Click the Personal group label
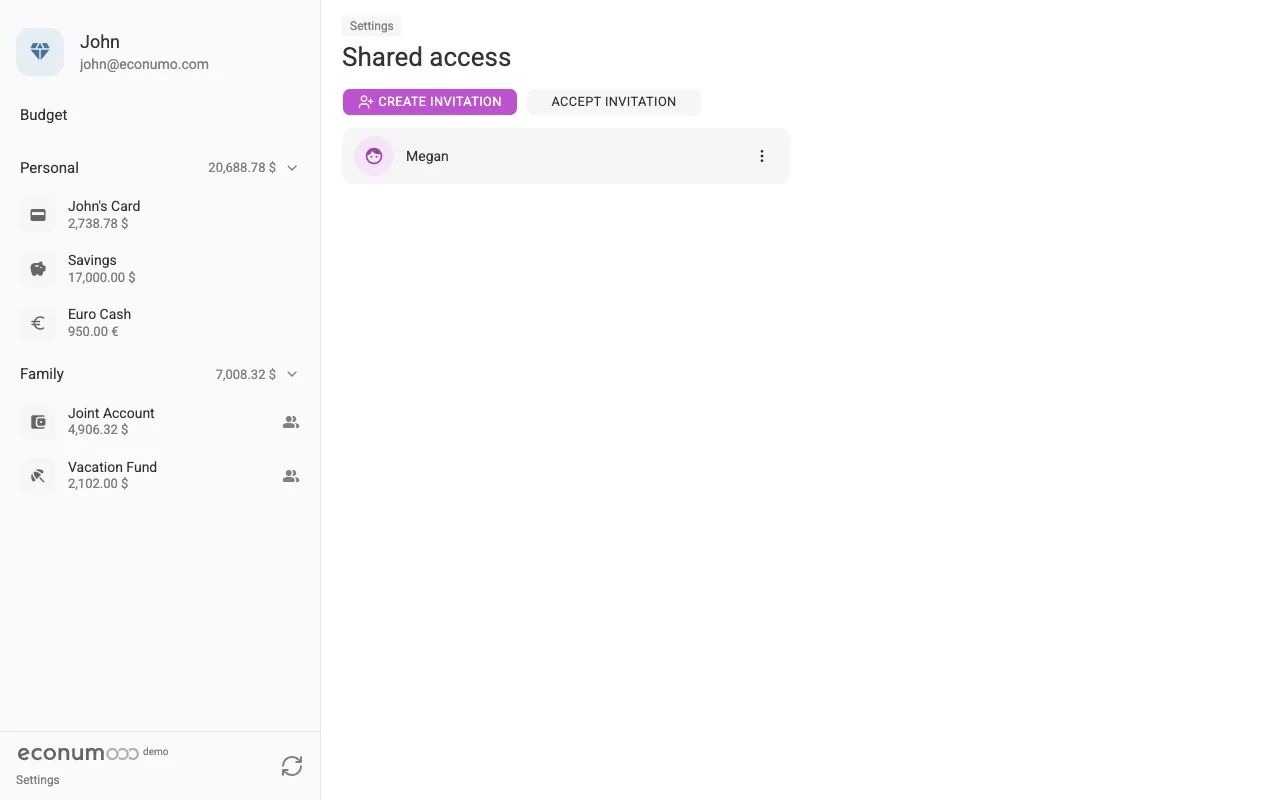This screenshot has height=800, width=1280. click(x=49, y=168)
